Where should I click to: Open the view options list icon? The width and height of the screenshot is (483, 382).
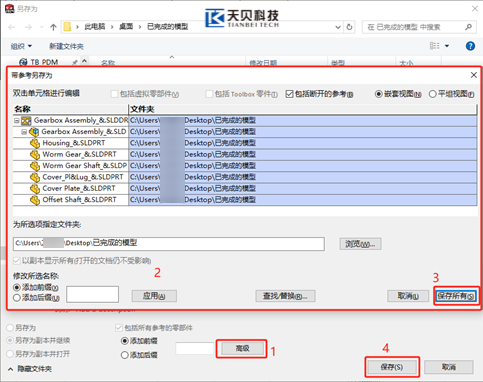pyautogui.click(x=435, y=46)
